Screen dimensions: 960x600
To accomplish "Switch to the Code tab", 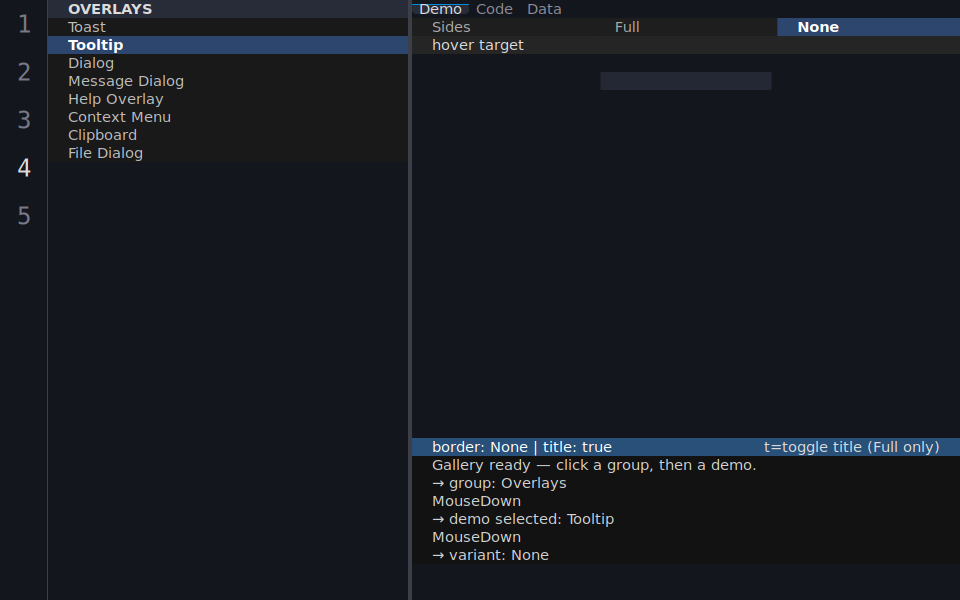I will [x=494, y=9].
